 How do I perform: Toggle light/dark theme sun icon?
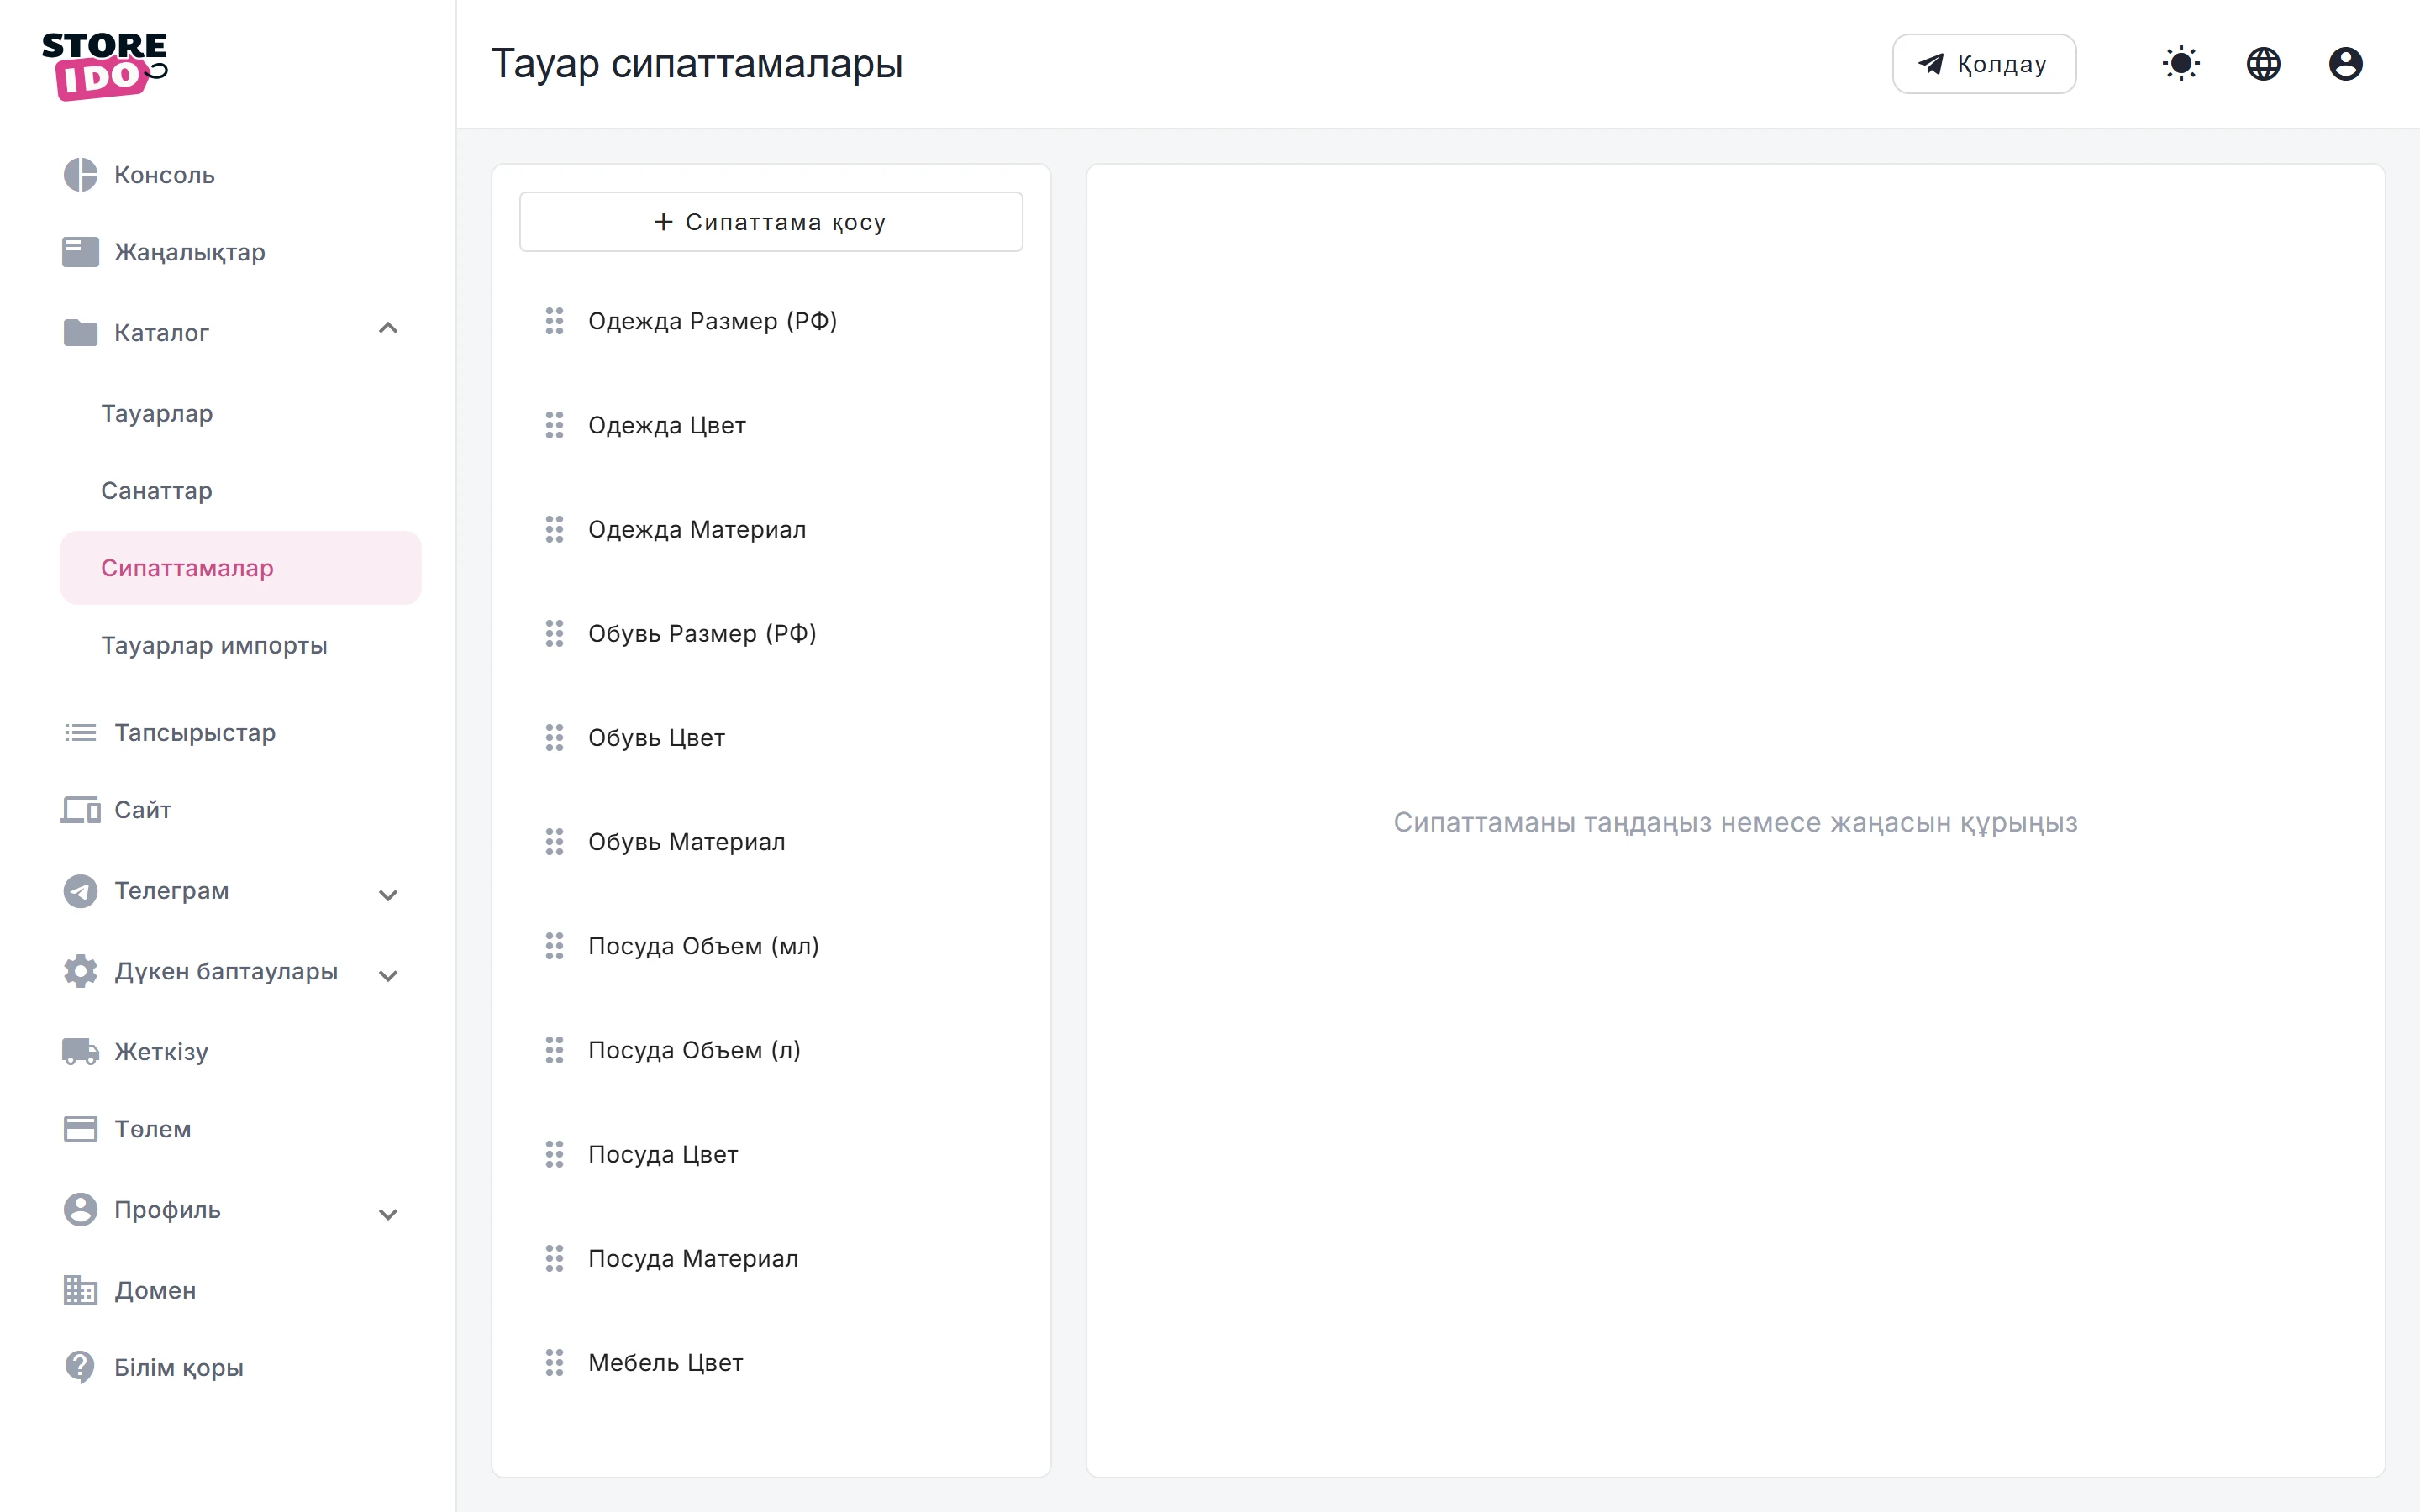2181,64
